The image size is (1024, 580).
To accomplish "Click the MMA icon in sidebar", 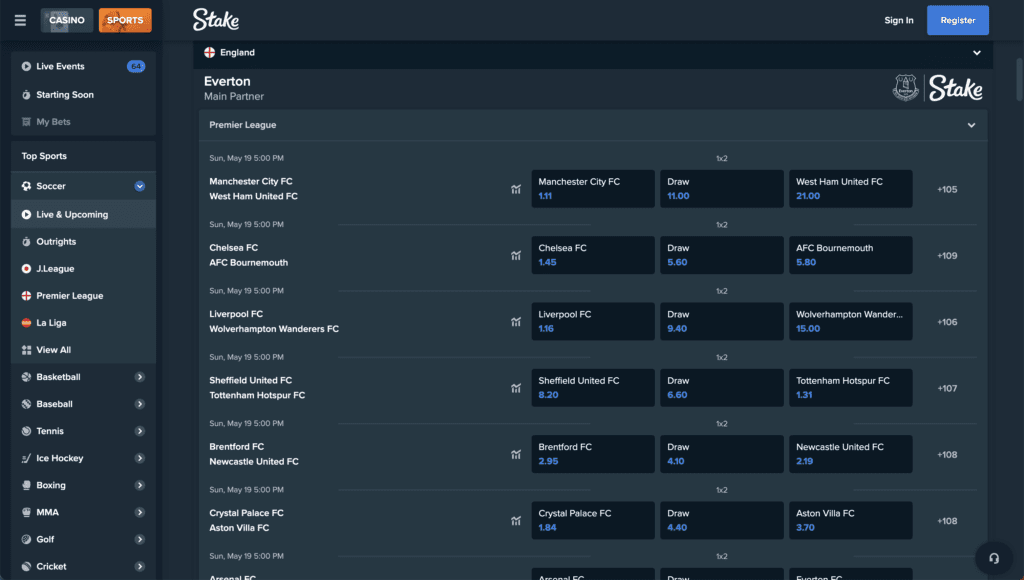I will click(x=26, y=512).
